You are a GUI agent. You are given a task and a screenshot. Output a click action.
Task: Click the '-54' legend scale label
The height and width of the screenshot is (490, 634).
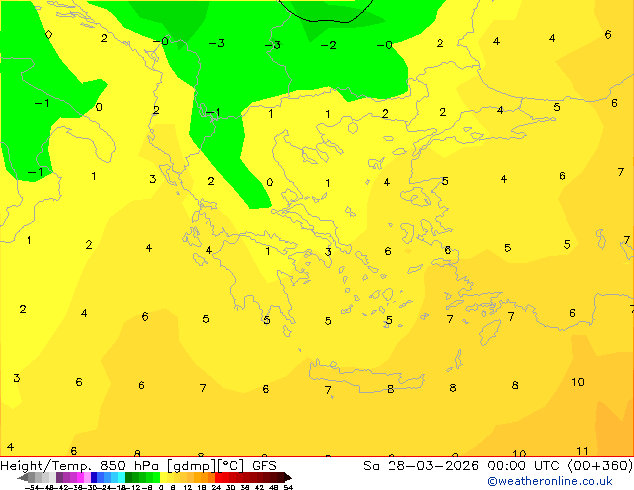(32, 488)
